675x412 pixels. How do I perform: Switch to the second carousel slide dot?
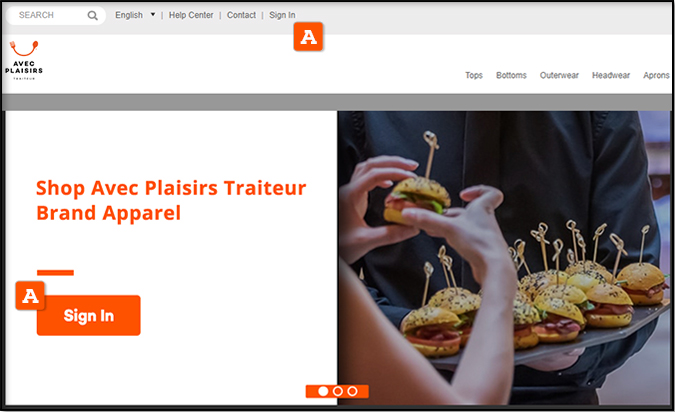pyautogui.click(x=338, y=391)
